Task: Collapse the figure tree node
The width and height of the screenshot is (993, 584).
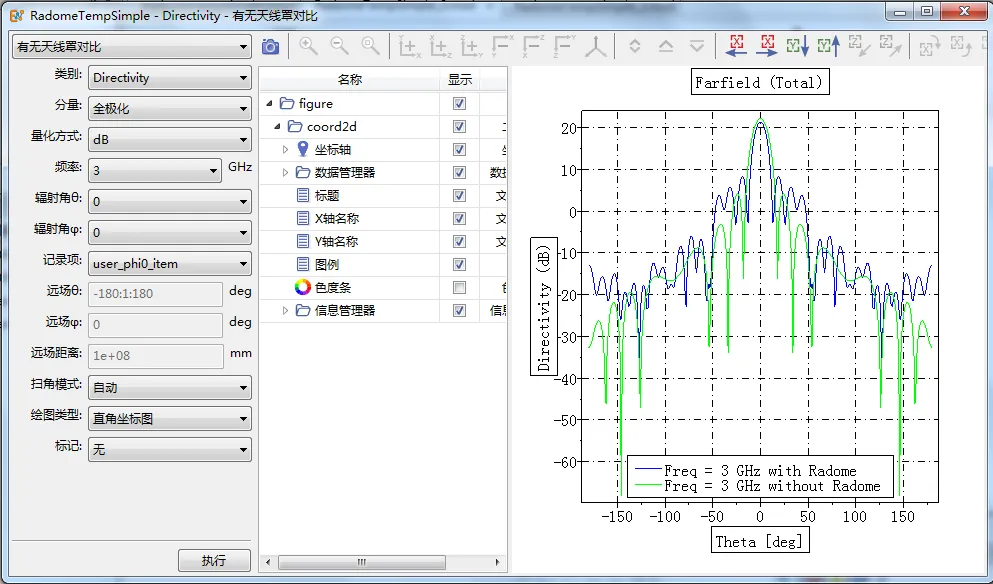Action: (270, 103)
